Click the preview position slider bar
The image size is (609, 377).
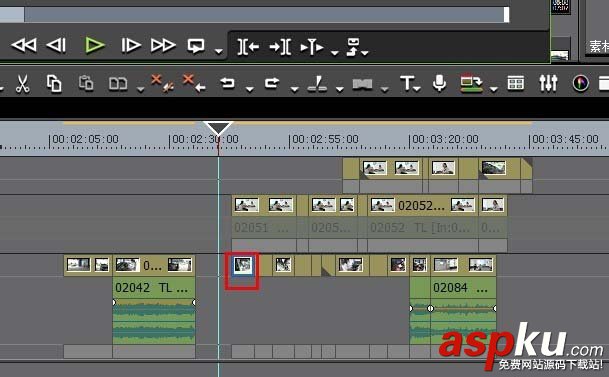pos(254,15)
